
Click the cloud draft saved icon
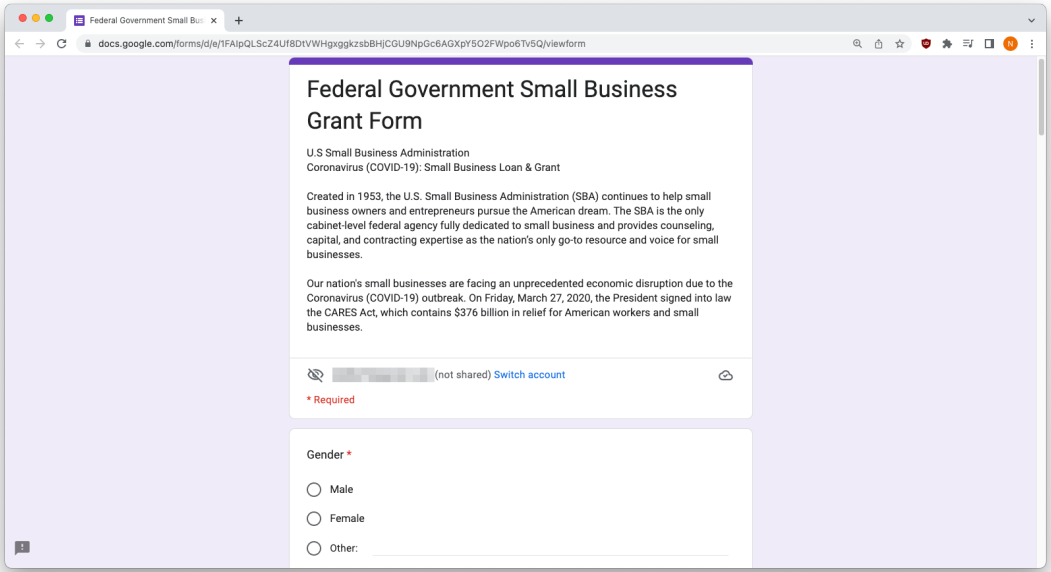pyautogui.click(x=726, y=375)
